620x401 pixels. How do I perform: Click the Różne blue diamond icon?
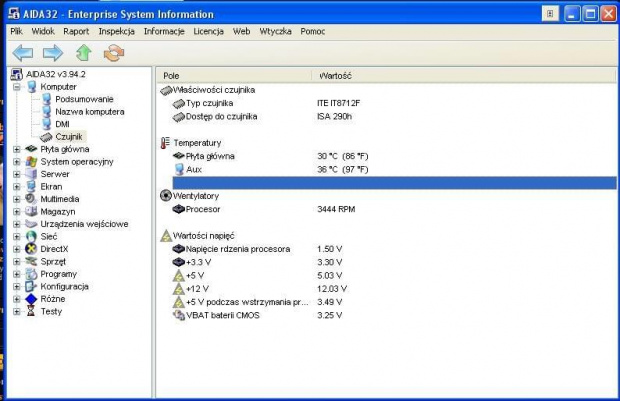click(31, 299)
